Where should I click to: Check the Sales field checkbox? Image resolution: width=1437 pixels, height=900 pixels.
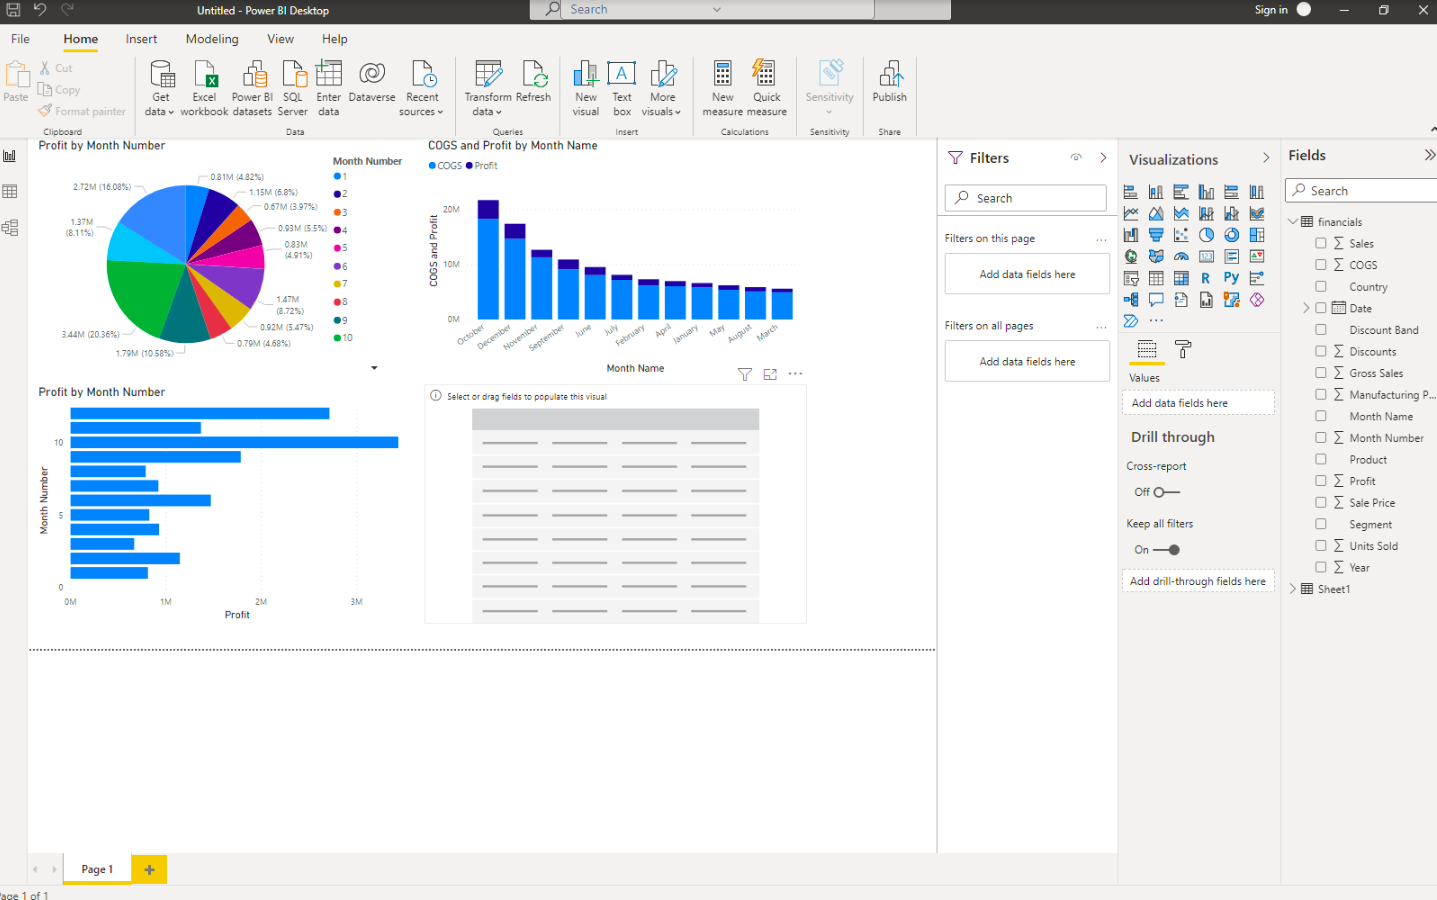pos(1321,243)
